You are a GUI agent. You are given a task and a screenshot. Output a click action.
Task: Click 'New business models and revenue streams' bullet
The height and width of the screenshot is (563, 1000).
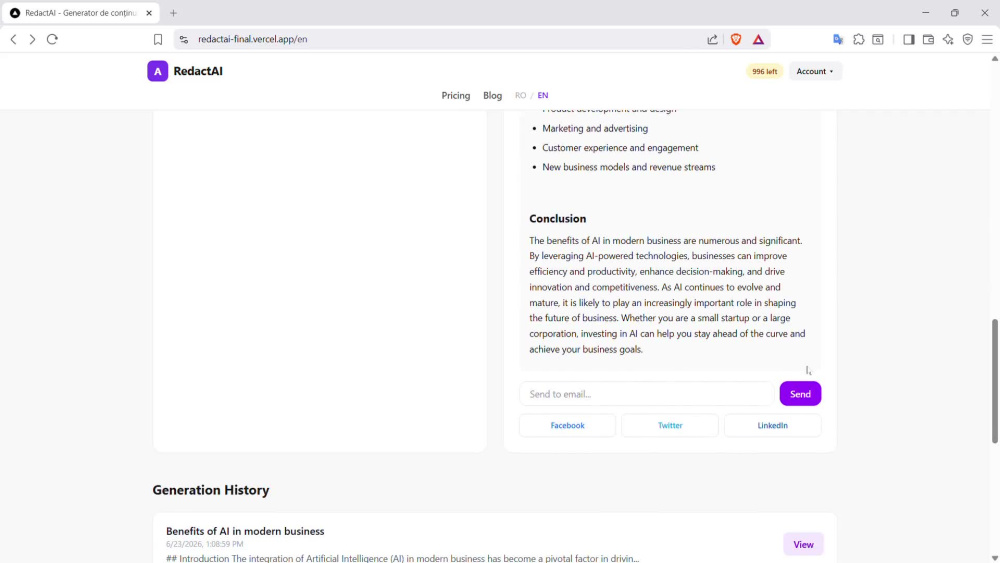pos(628,167)
